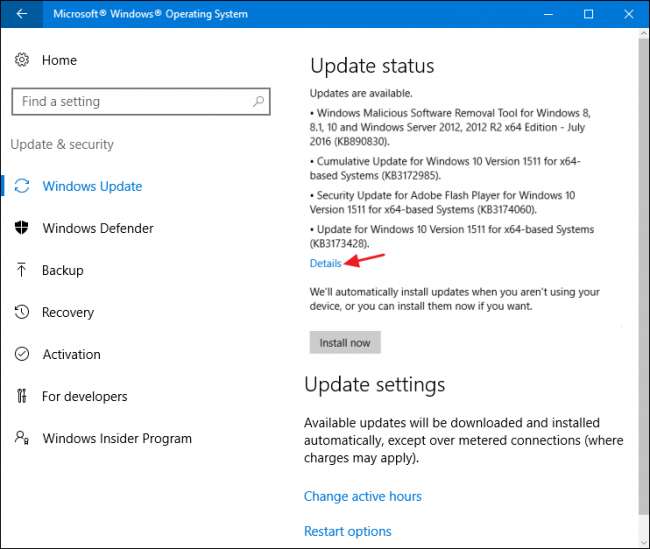Click the Recovery clock icon

point(22,312)
